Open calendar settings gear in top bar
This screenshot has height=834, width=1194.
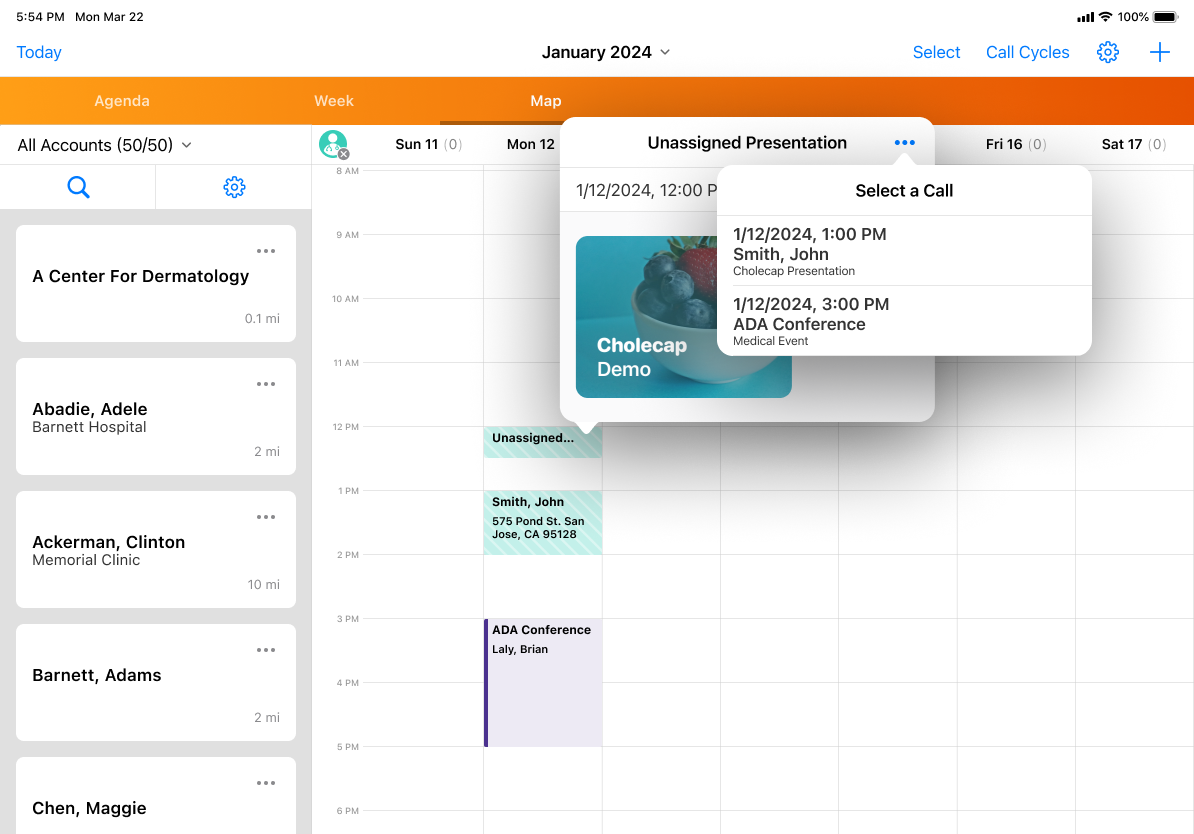point(1108,53)
